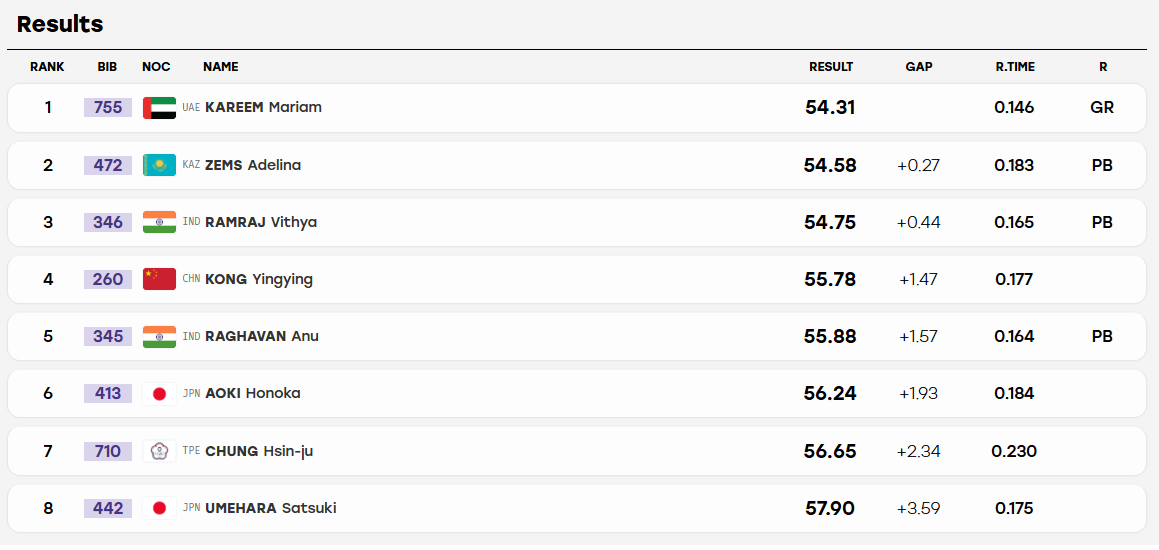
Task: Click the Kazakhstan flag icon beside Zems
Action: pyautogui.click(x=159, y=165)
